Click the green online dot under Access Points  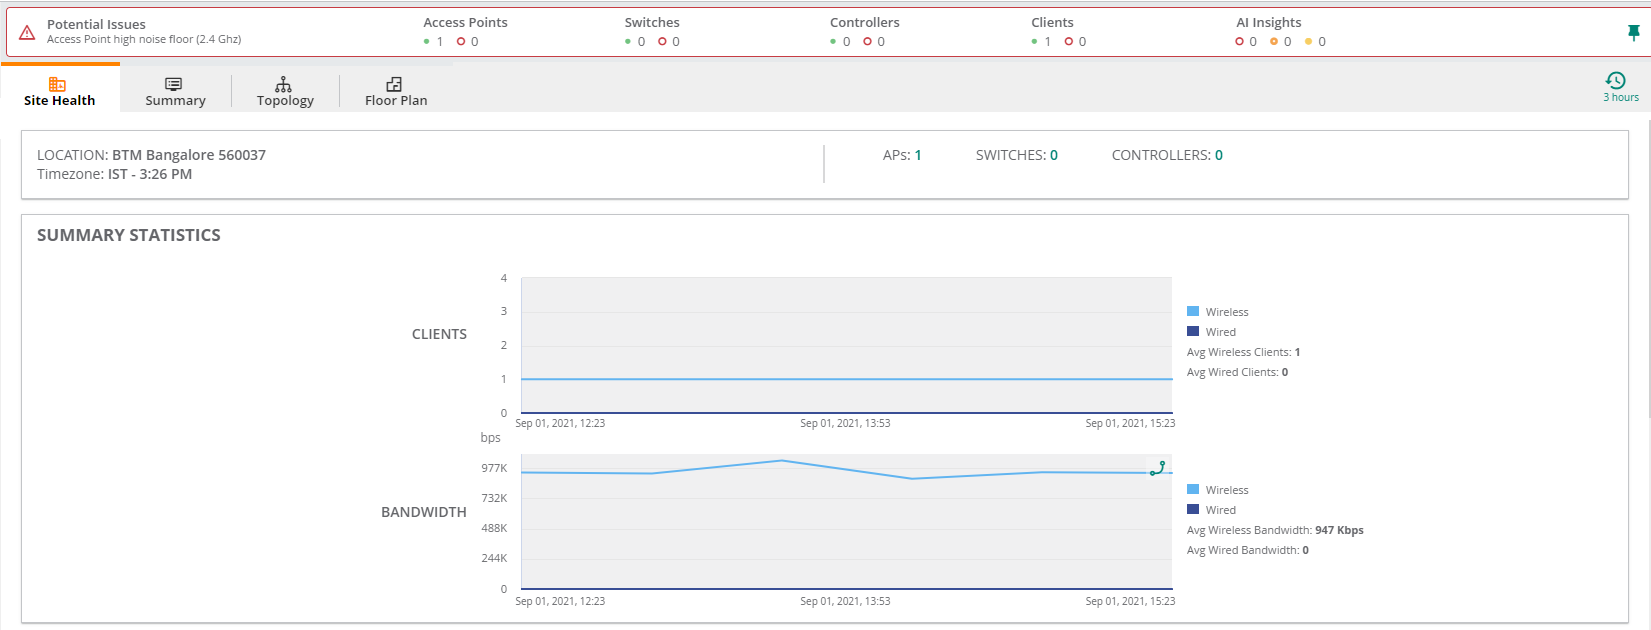[427, 42]
